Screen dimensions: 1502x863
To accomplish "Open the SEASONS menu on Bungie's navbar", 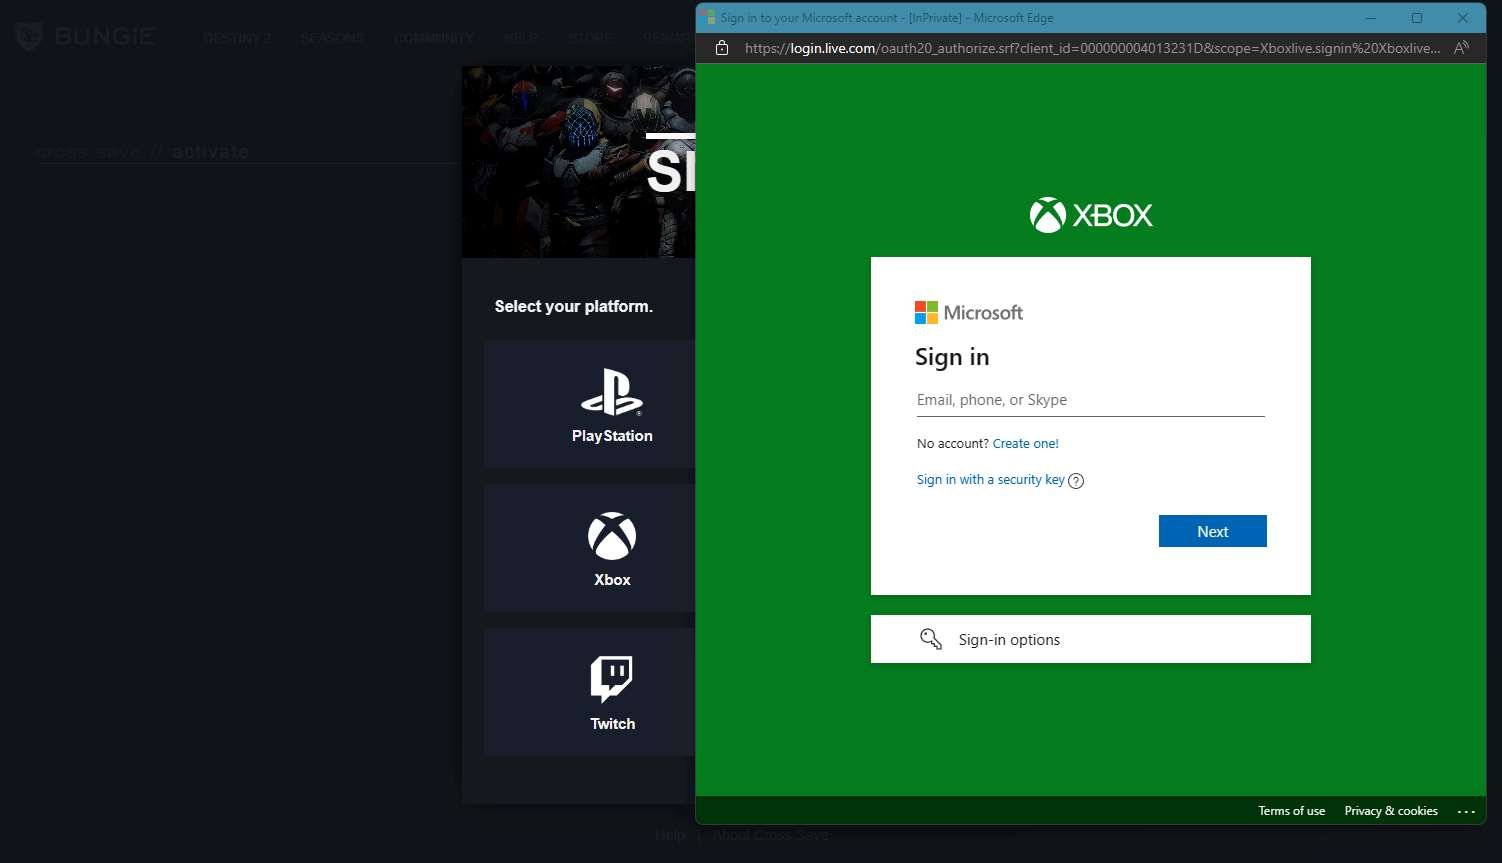I will 333,38.
